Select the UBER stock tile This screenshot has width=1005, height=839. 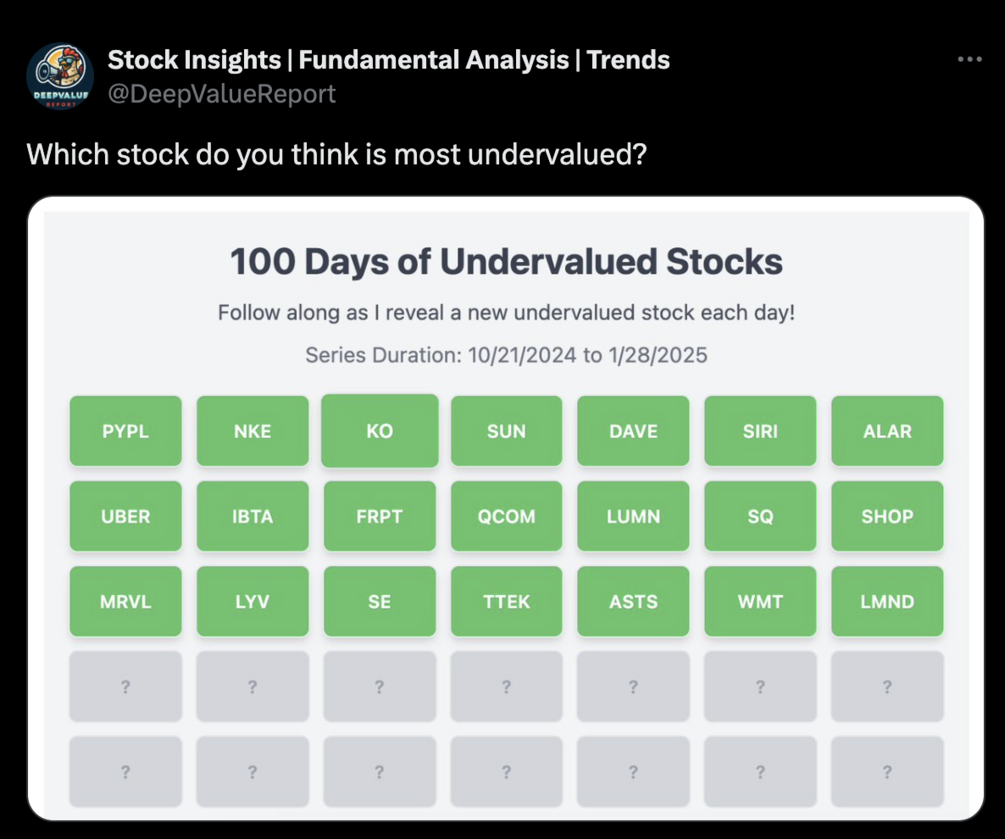[126, 516]
